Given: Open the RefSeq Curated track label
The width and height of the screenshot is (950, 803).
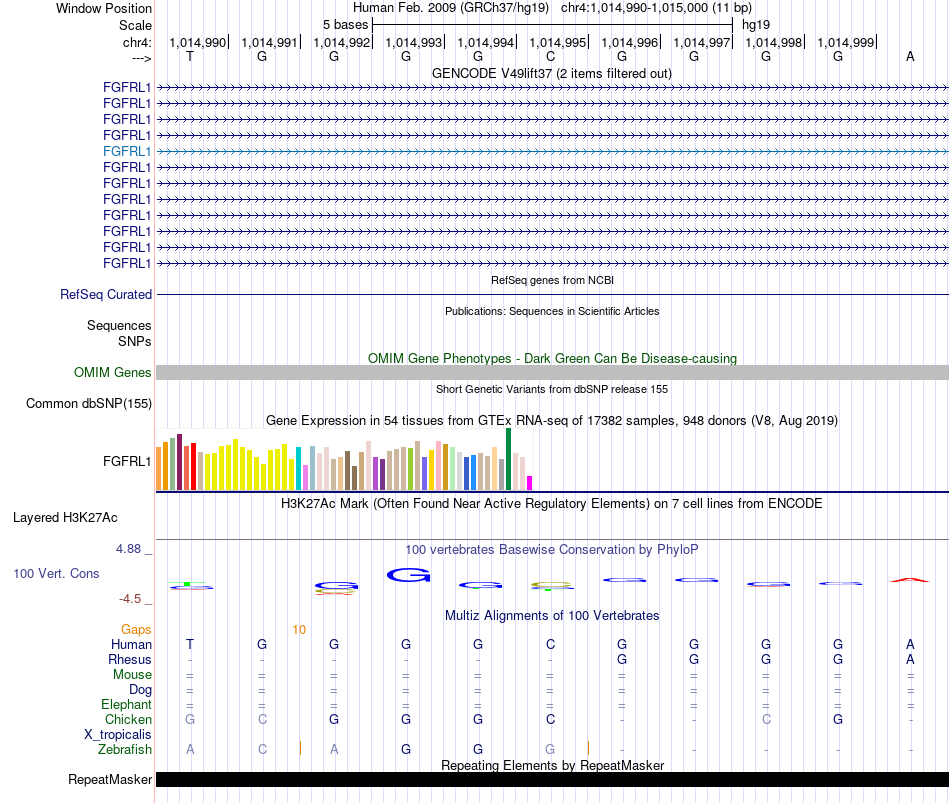Looking at the screenshot, I should click(x=106, y=295).
